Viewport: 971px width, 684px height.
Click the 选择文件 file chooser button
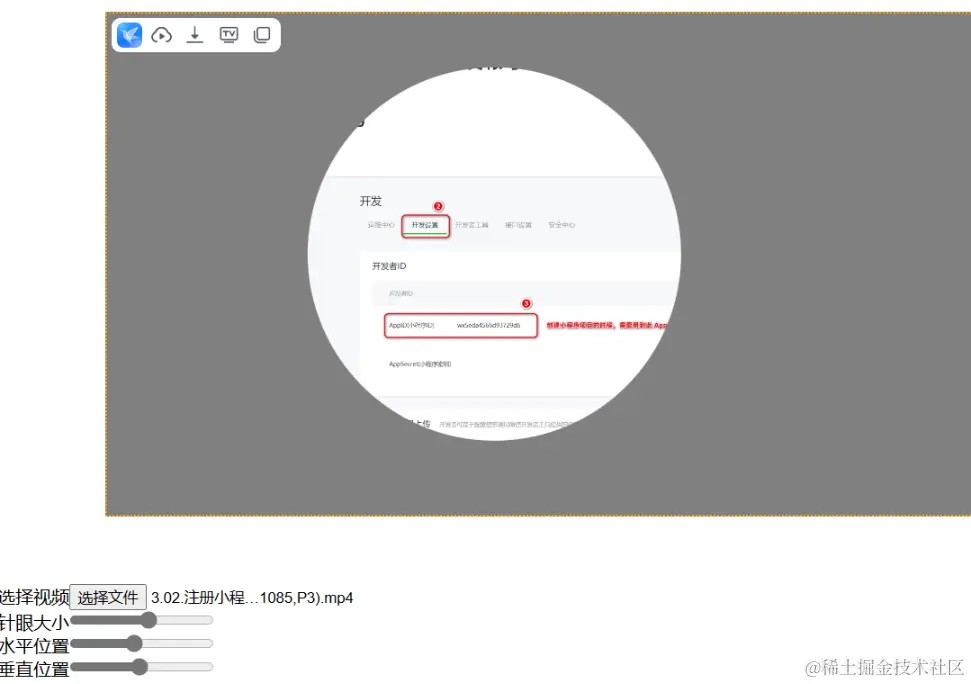tap(108, 597)
